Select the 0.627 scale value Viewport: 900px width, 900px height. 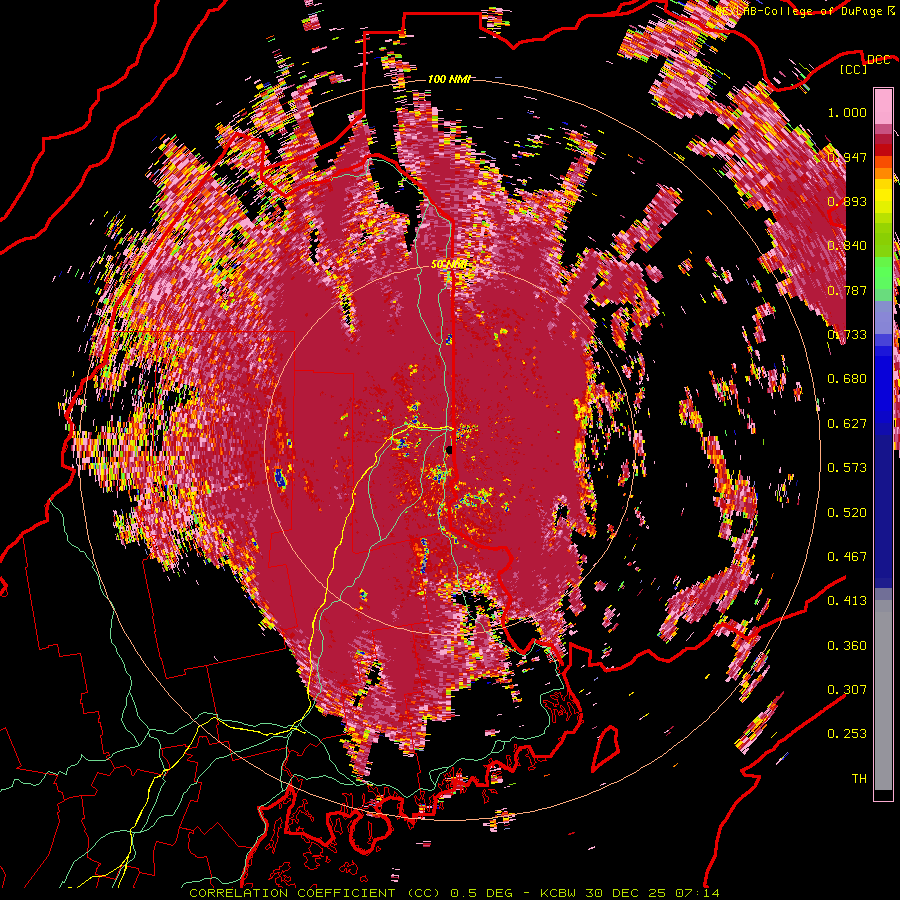click(x=847, y=424)
